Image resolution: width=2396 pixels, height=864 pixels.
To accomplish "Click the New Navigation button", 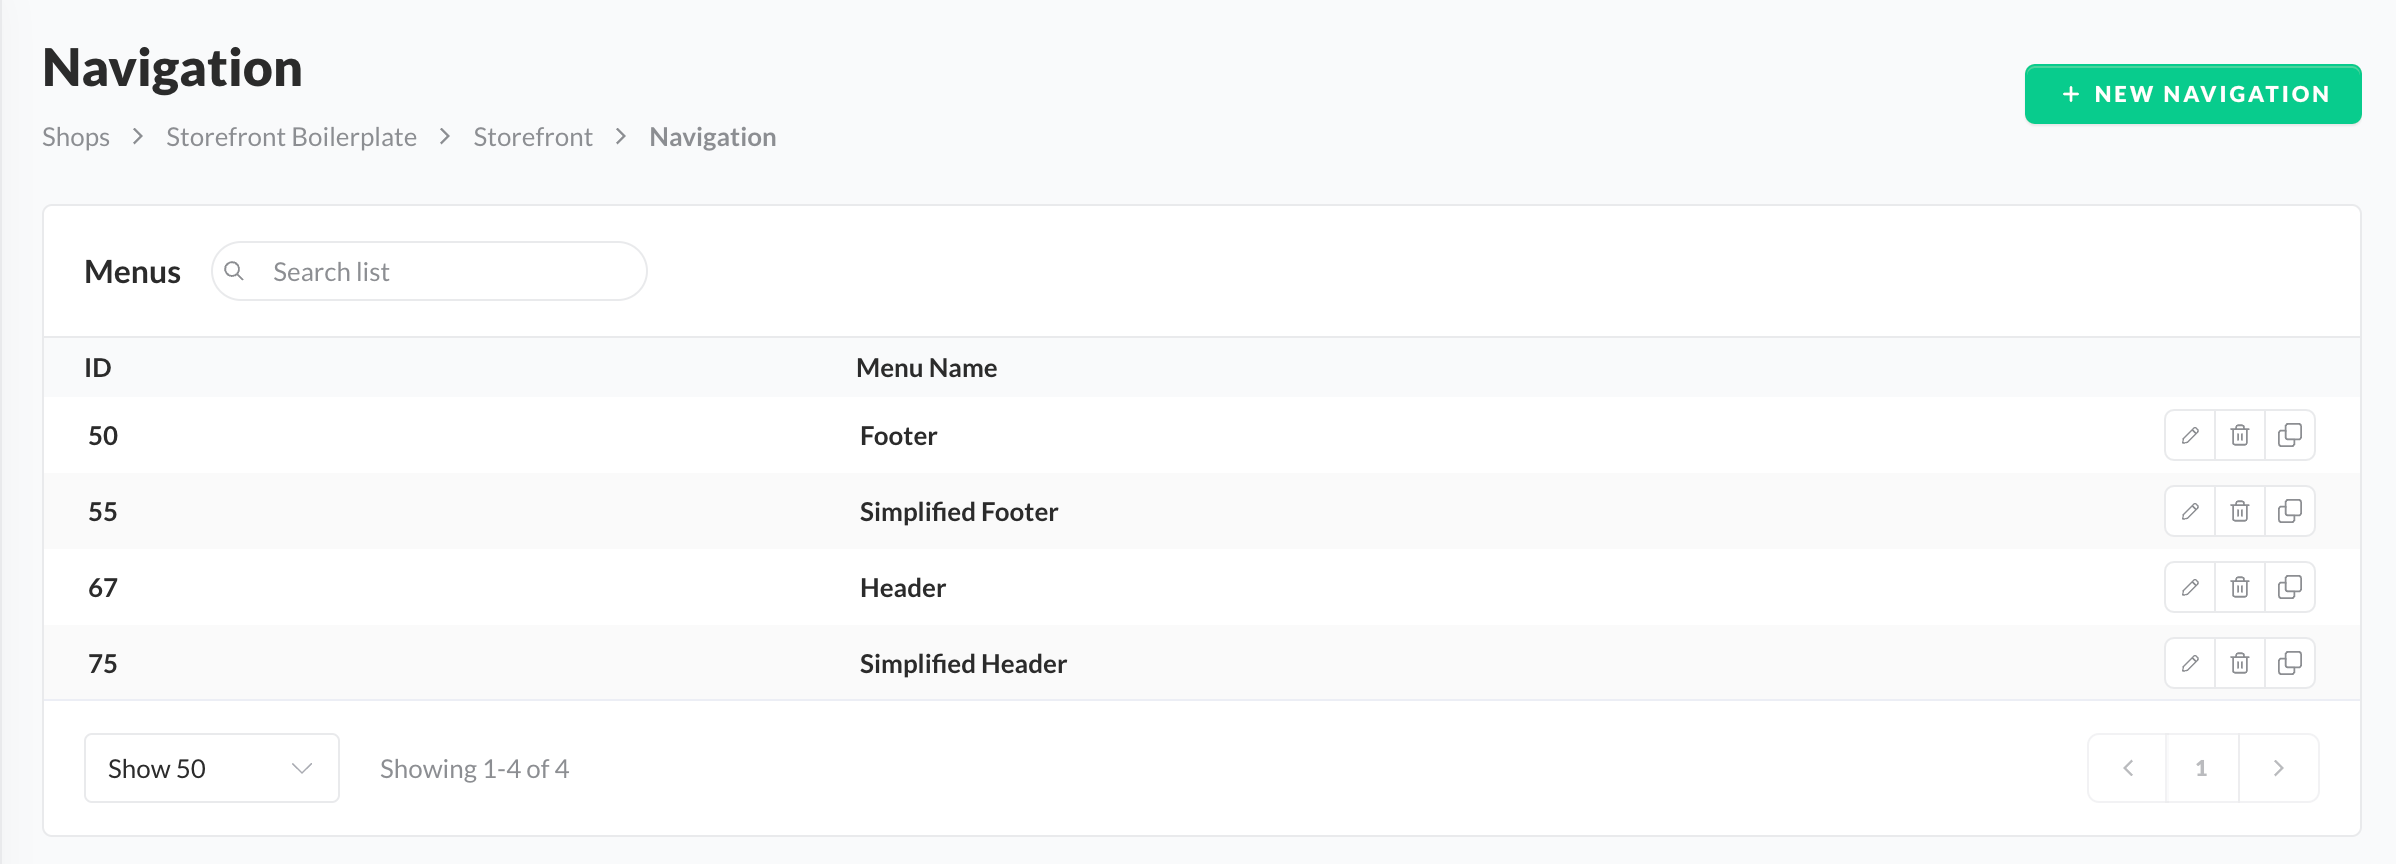I will [2193, 94].
